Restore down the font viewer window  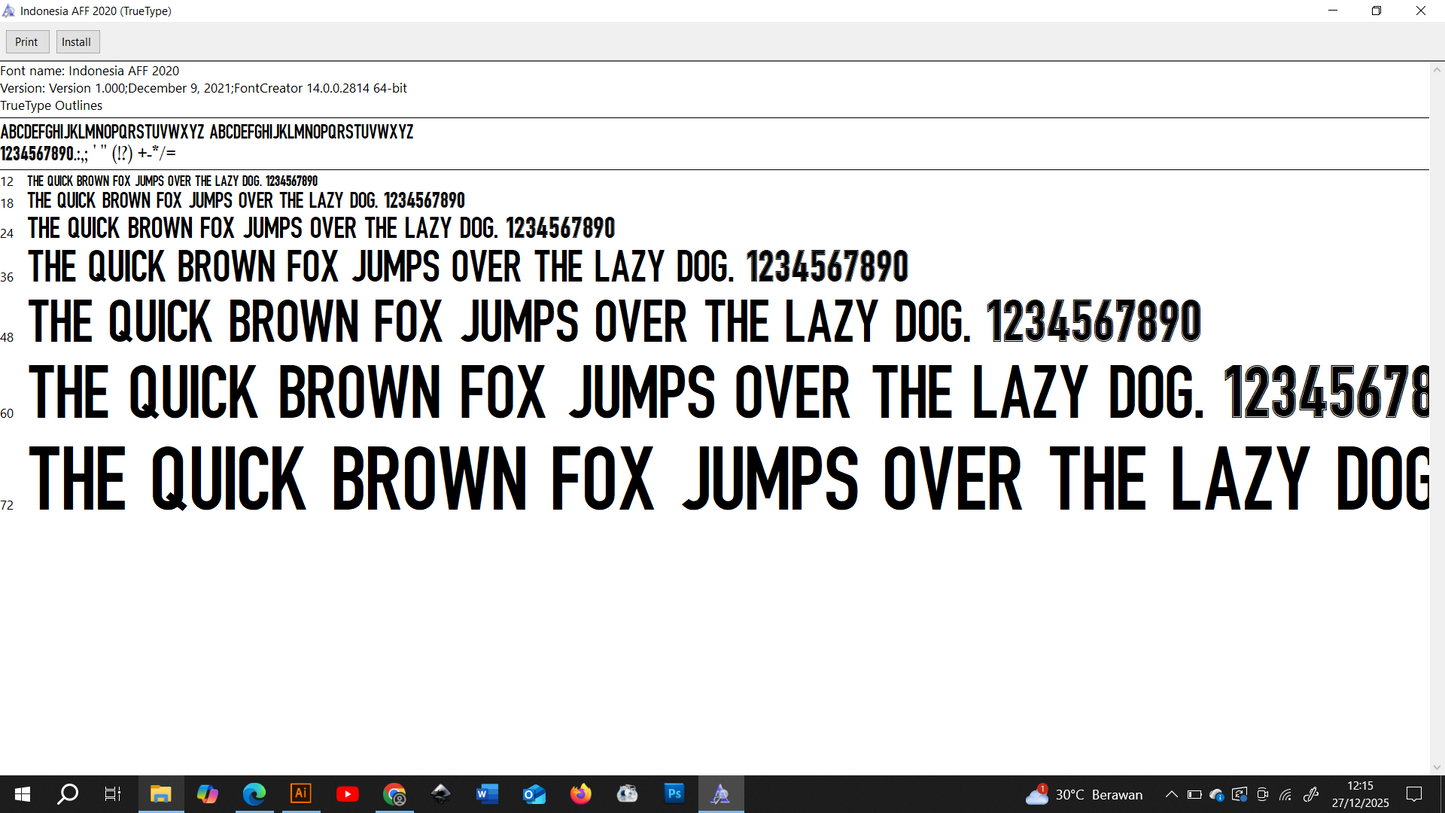[x=1377, y=11]
